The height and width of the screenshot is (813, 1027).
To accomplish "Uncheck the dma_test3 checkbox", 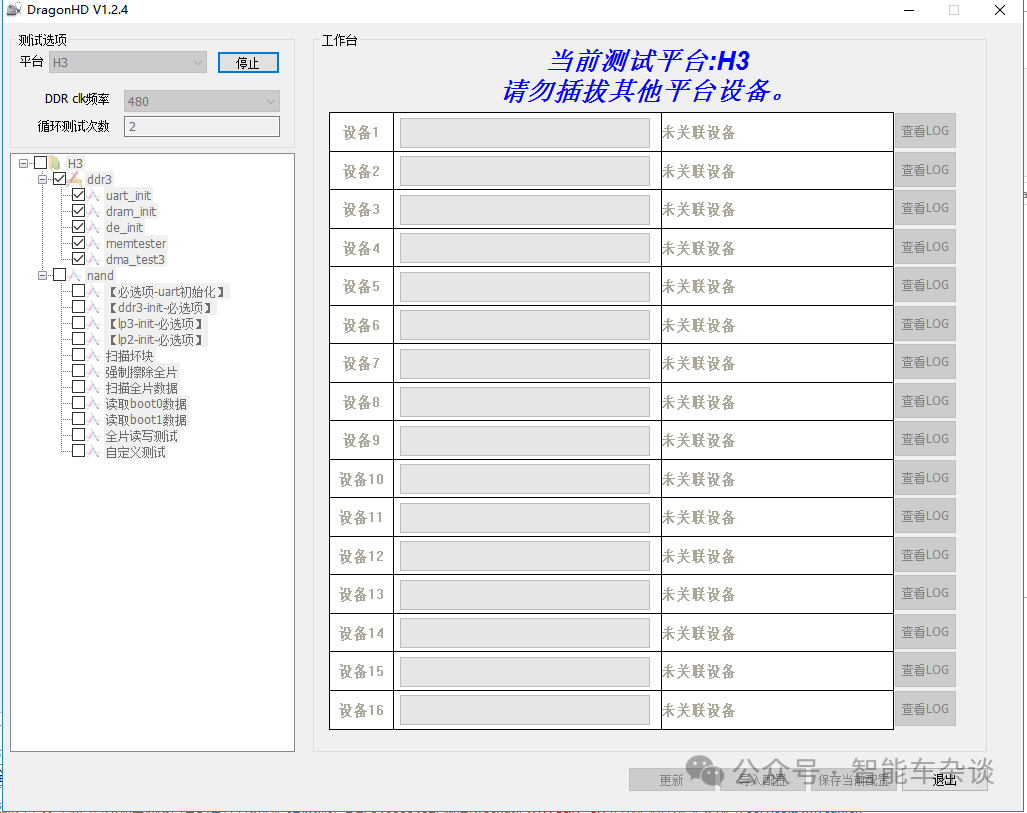I will coord(79,259).
